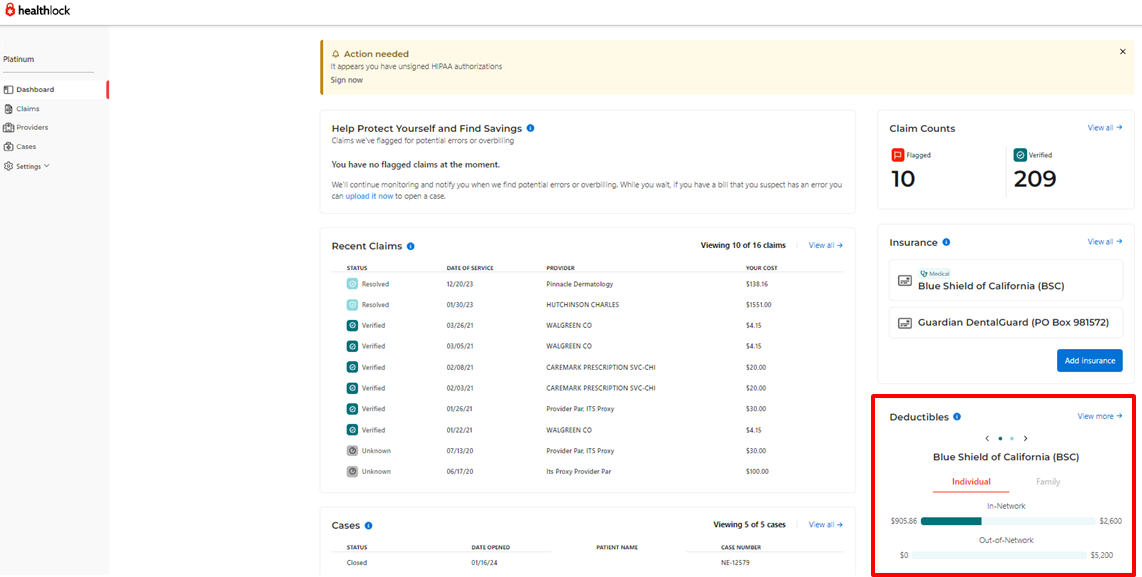Click Verified icon for 02/08/21 claim
The width and height of the screenshot is (1142, 577).
coord(353,367)
